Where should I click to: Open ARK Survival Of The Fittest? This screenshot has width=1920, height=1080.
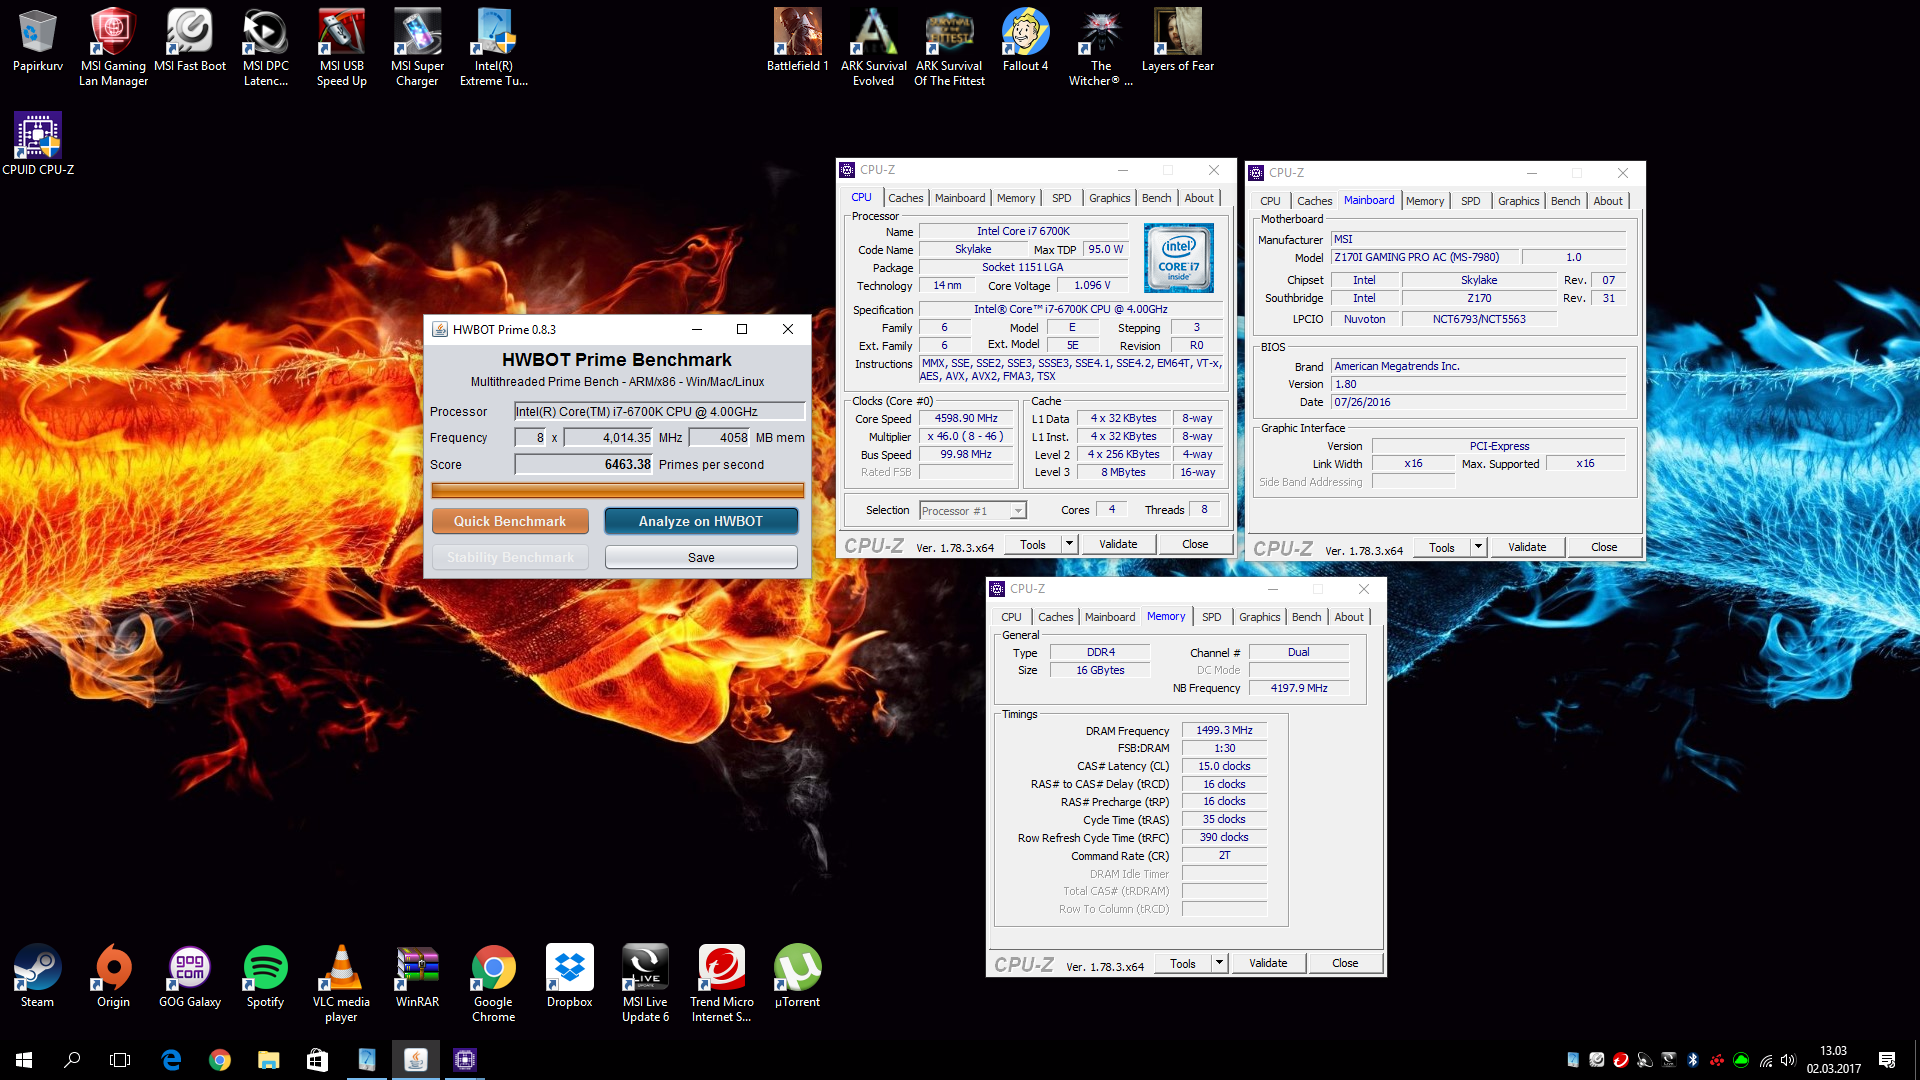click(x=949, y=47)
